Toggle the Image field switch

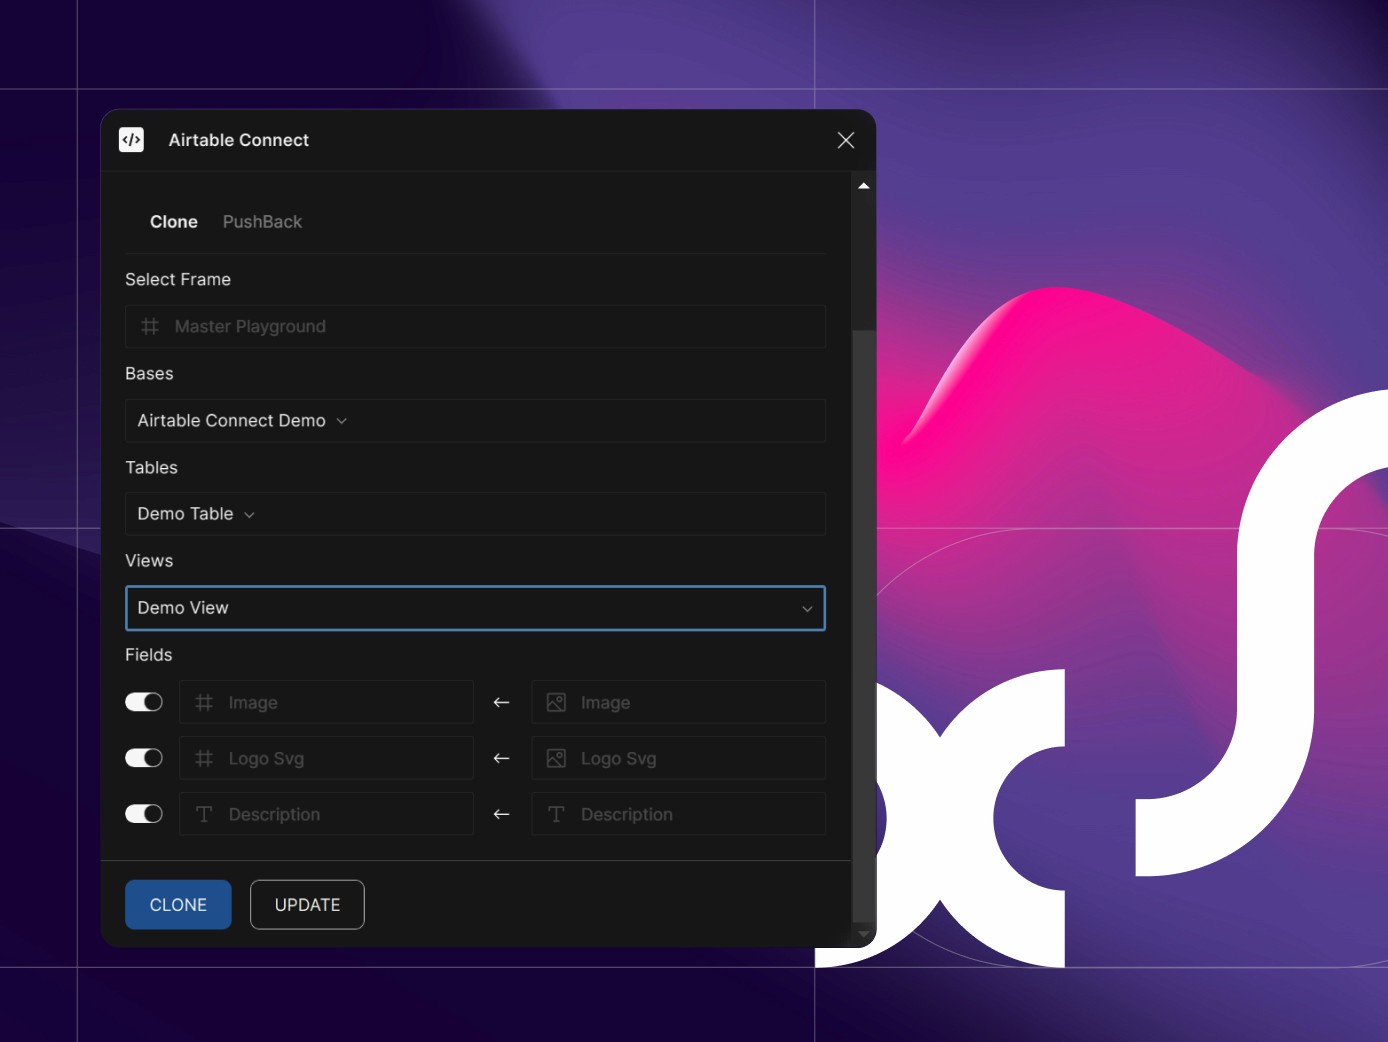(x=144, y=702)
